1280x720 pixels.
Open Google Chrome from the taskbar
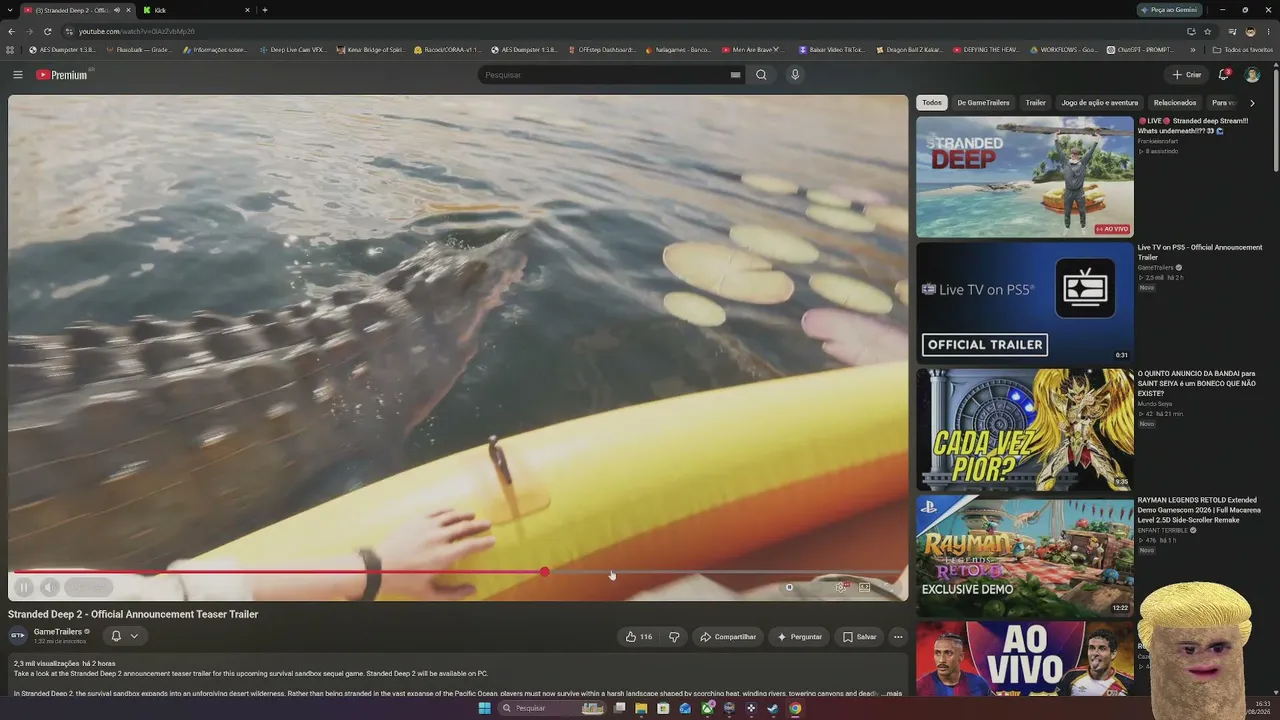point(795,708)
